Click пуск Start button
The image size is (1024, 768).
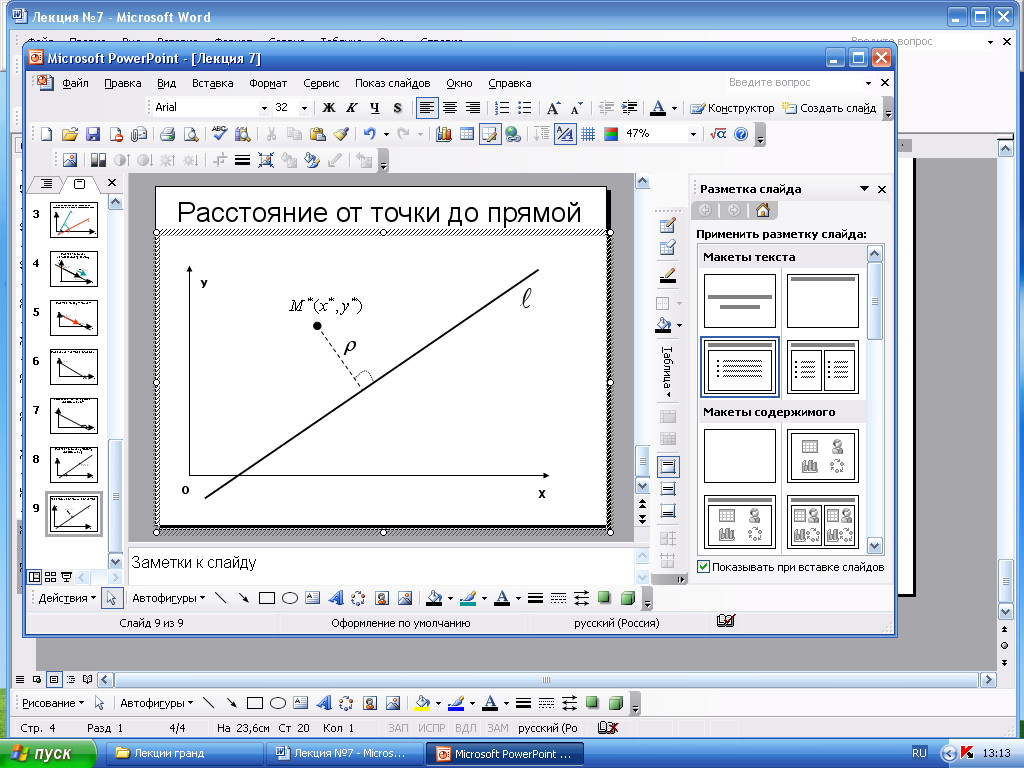48,753
